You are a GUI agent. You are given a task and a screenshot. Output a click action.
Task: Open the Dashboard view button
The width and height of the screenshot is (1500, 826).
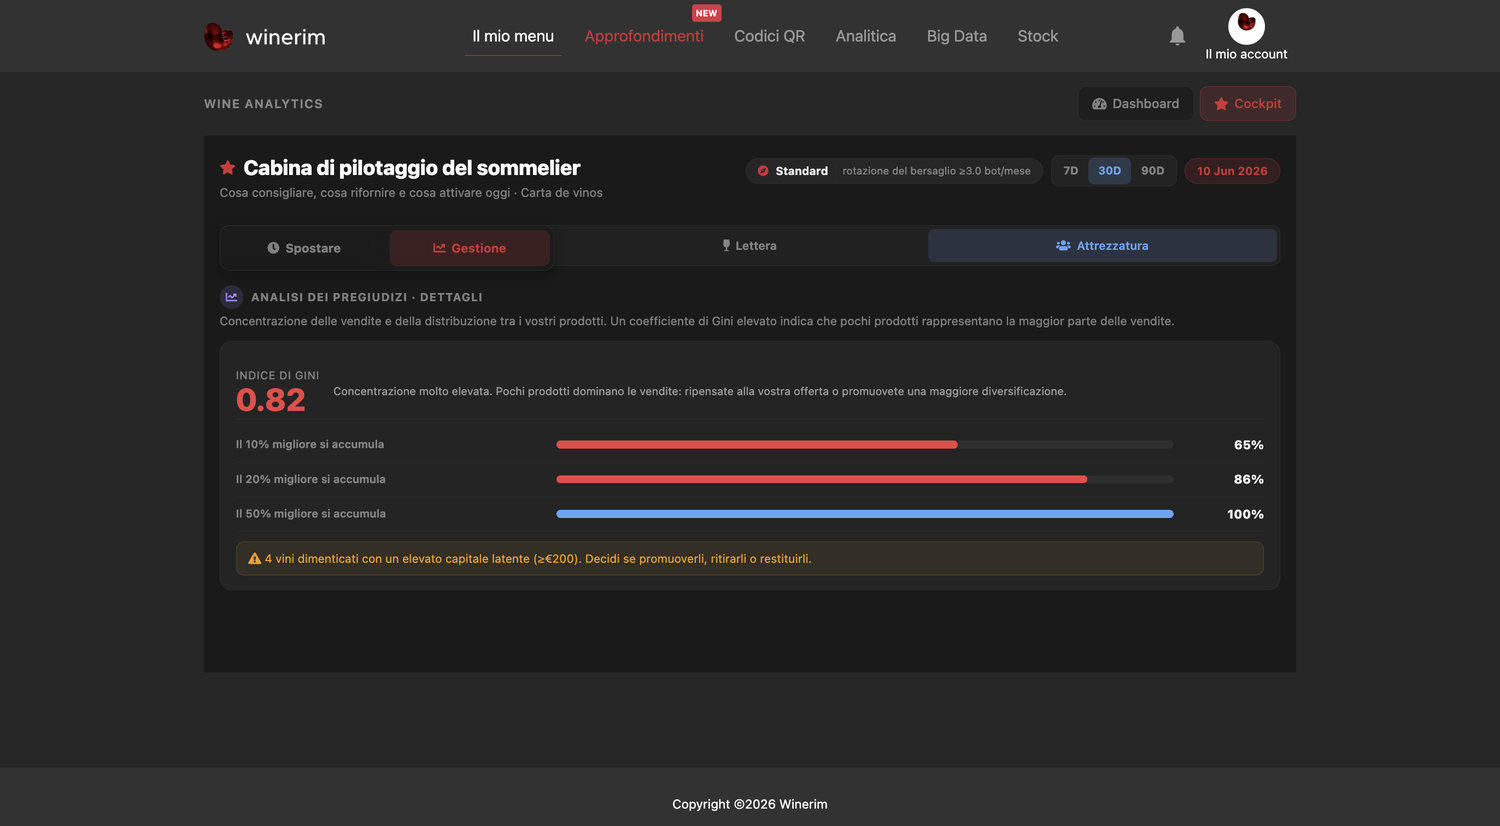pyautogui.click(x=1135, y=104)
